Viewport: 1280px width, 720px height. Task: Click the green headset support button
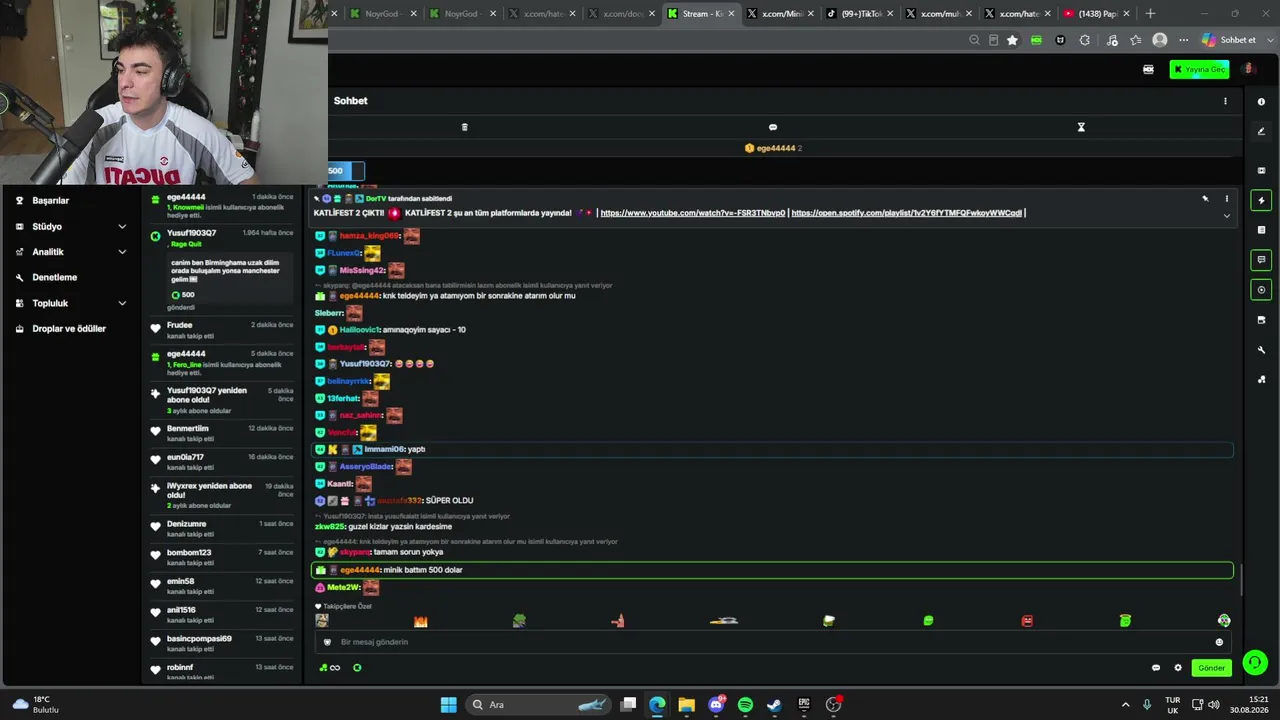[1255, 662]
